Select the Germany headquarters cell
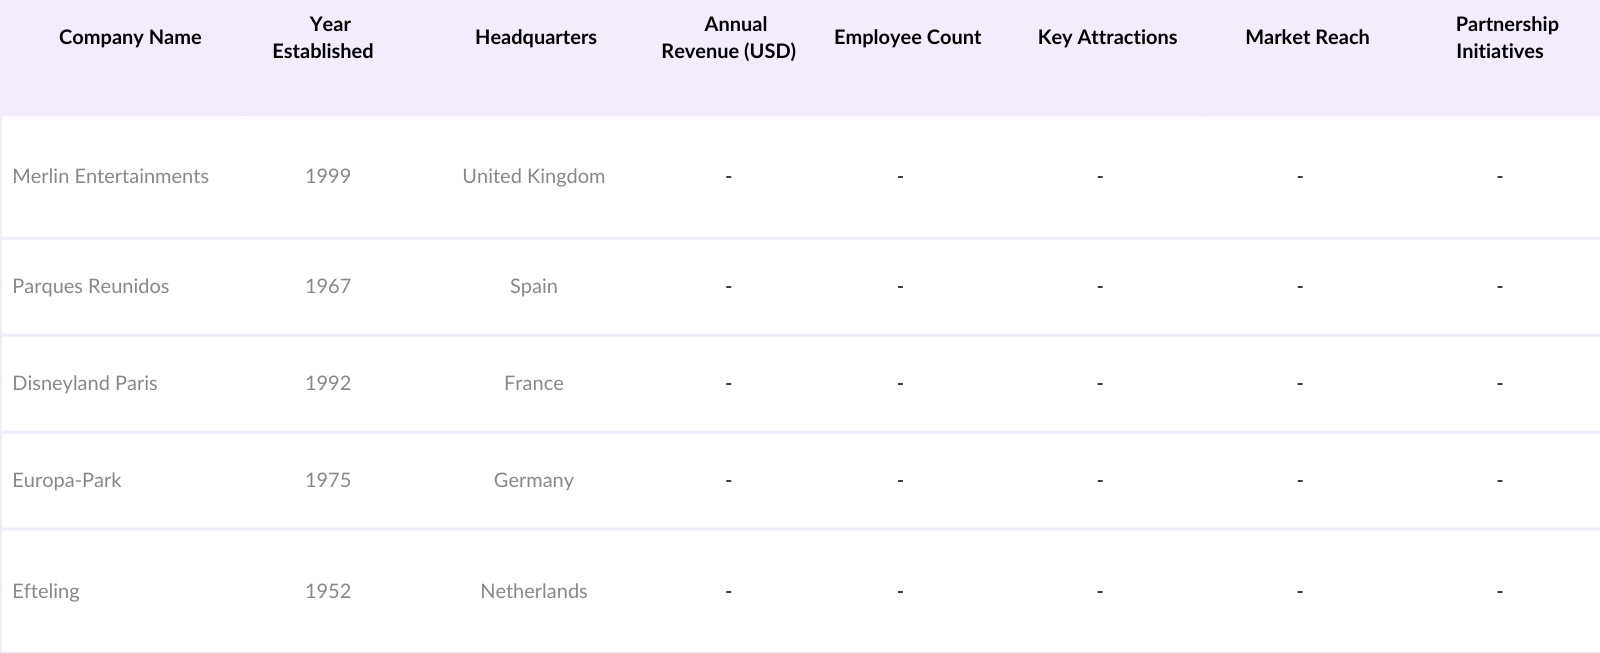This screenshot has height=653, width=1600. (533, 480)
